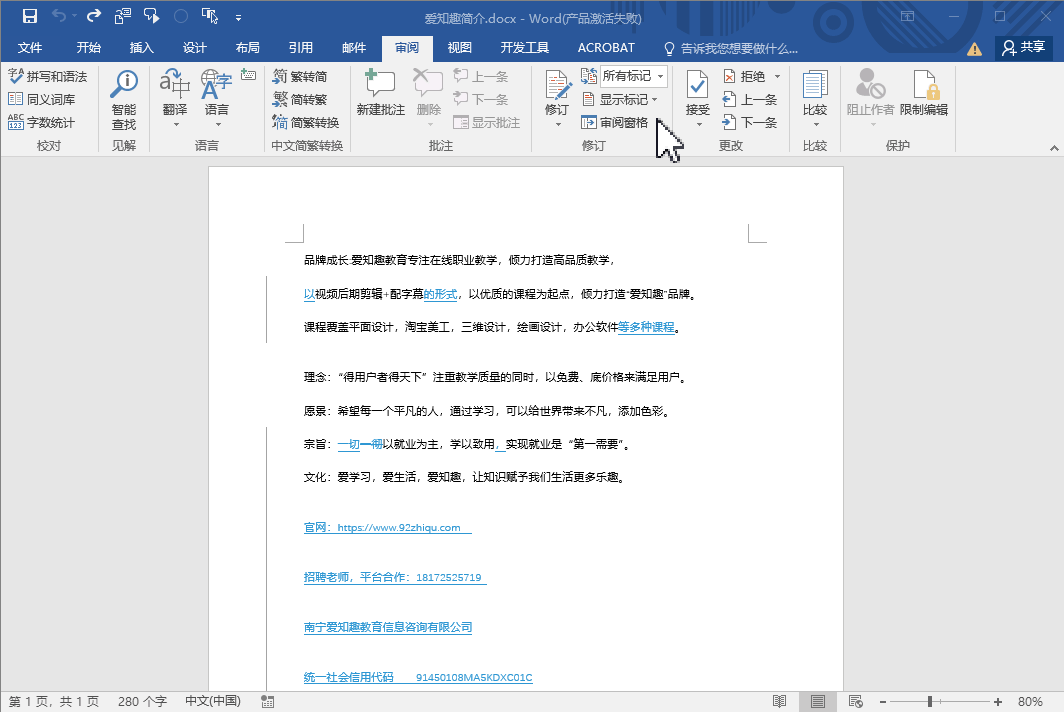
Task: Open Word Count (字数统计)
Action: coord(41,122)
